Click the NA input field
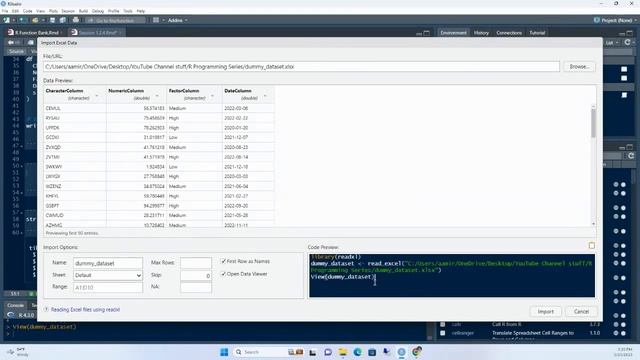The image size is (640, 360). point(196,287)
